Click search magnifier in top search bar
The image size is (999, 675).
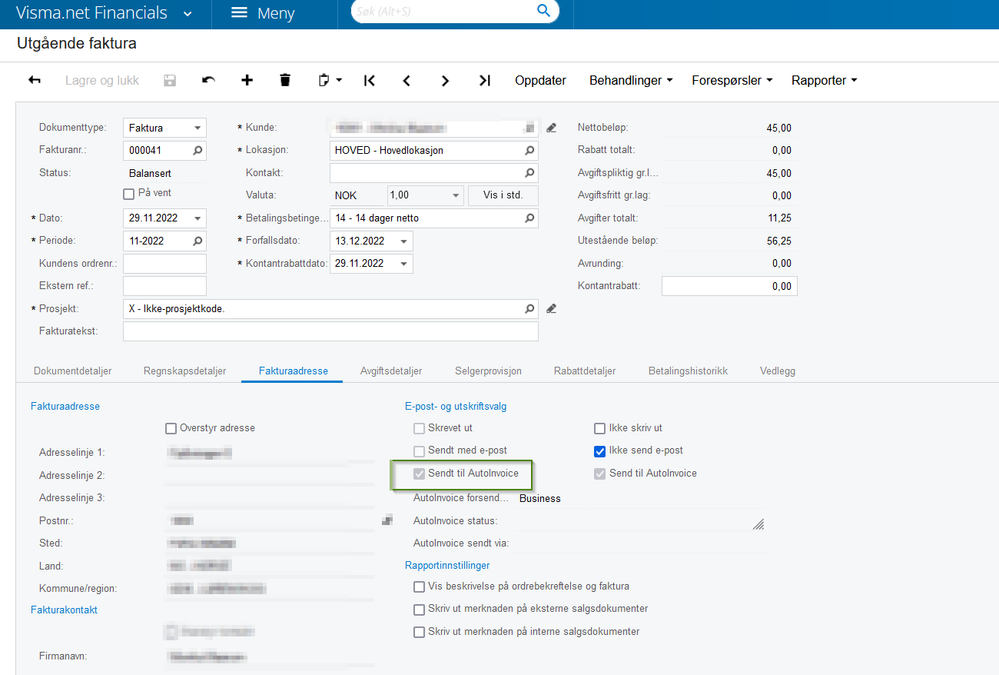click(x=543, y=11)
